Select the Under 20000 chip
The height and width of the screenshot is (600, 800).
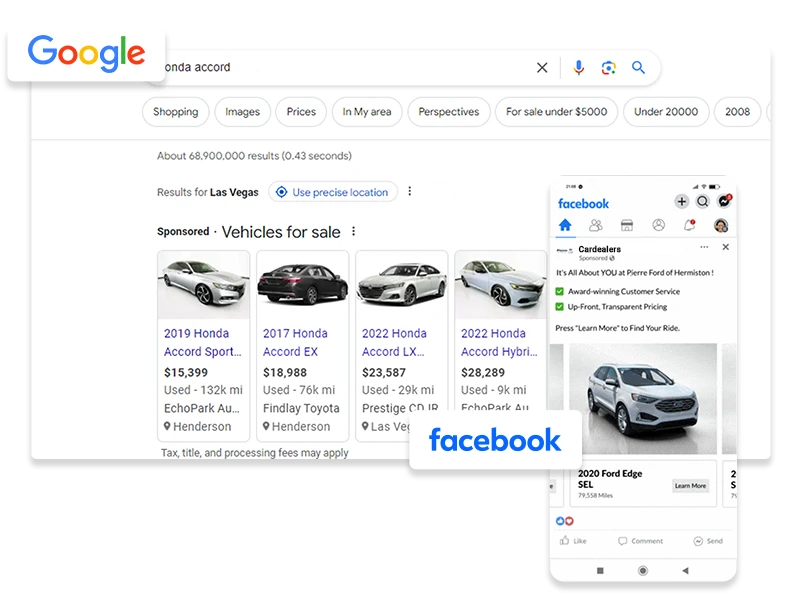pos(666,112)
